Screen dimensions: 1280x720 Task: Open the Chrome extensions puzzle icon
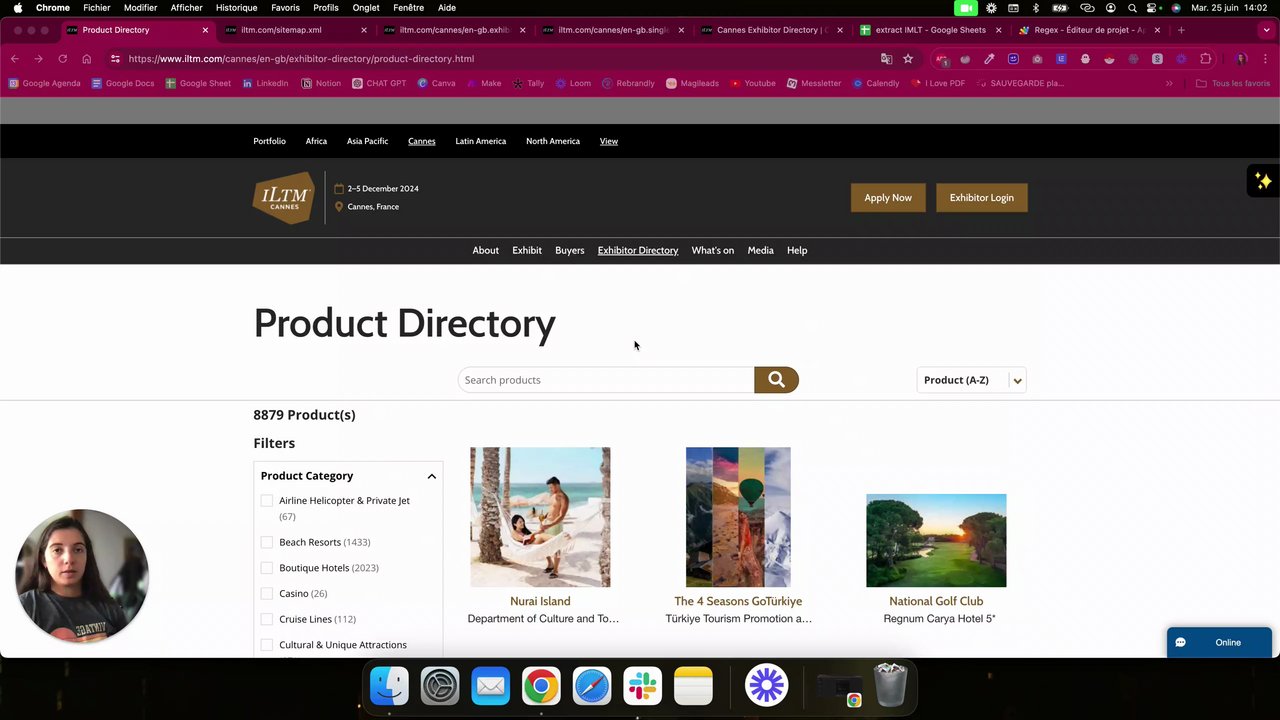[x=1205, y=59]
